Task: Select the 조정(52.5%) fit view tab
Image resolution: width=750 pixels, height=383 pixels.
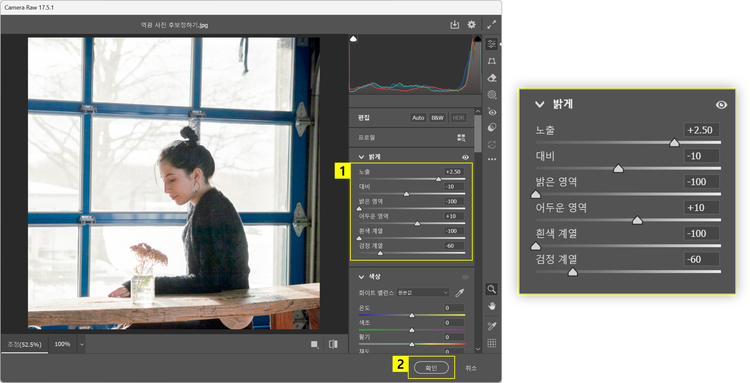Action: tap(24, 344)
